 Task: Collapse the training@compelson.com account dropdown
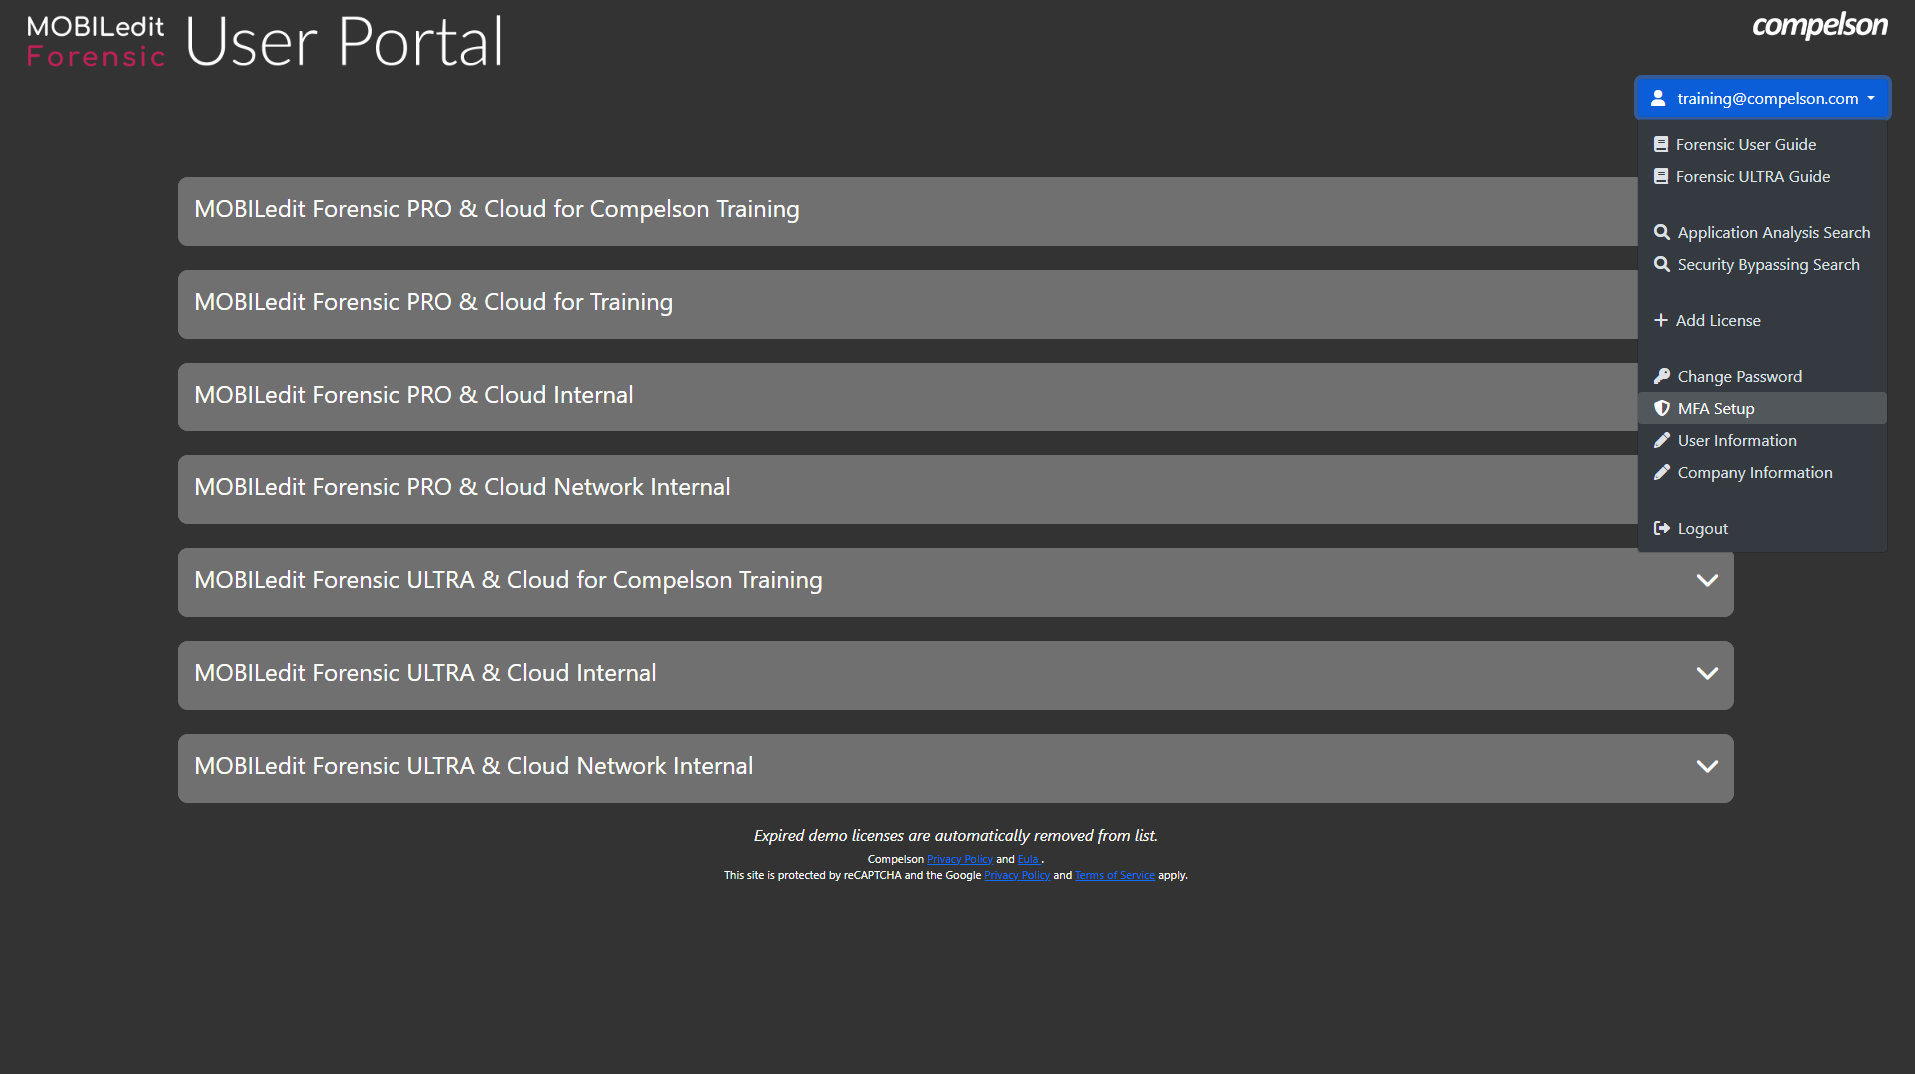[x=1762, y=99]
